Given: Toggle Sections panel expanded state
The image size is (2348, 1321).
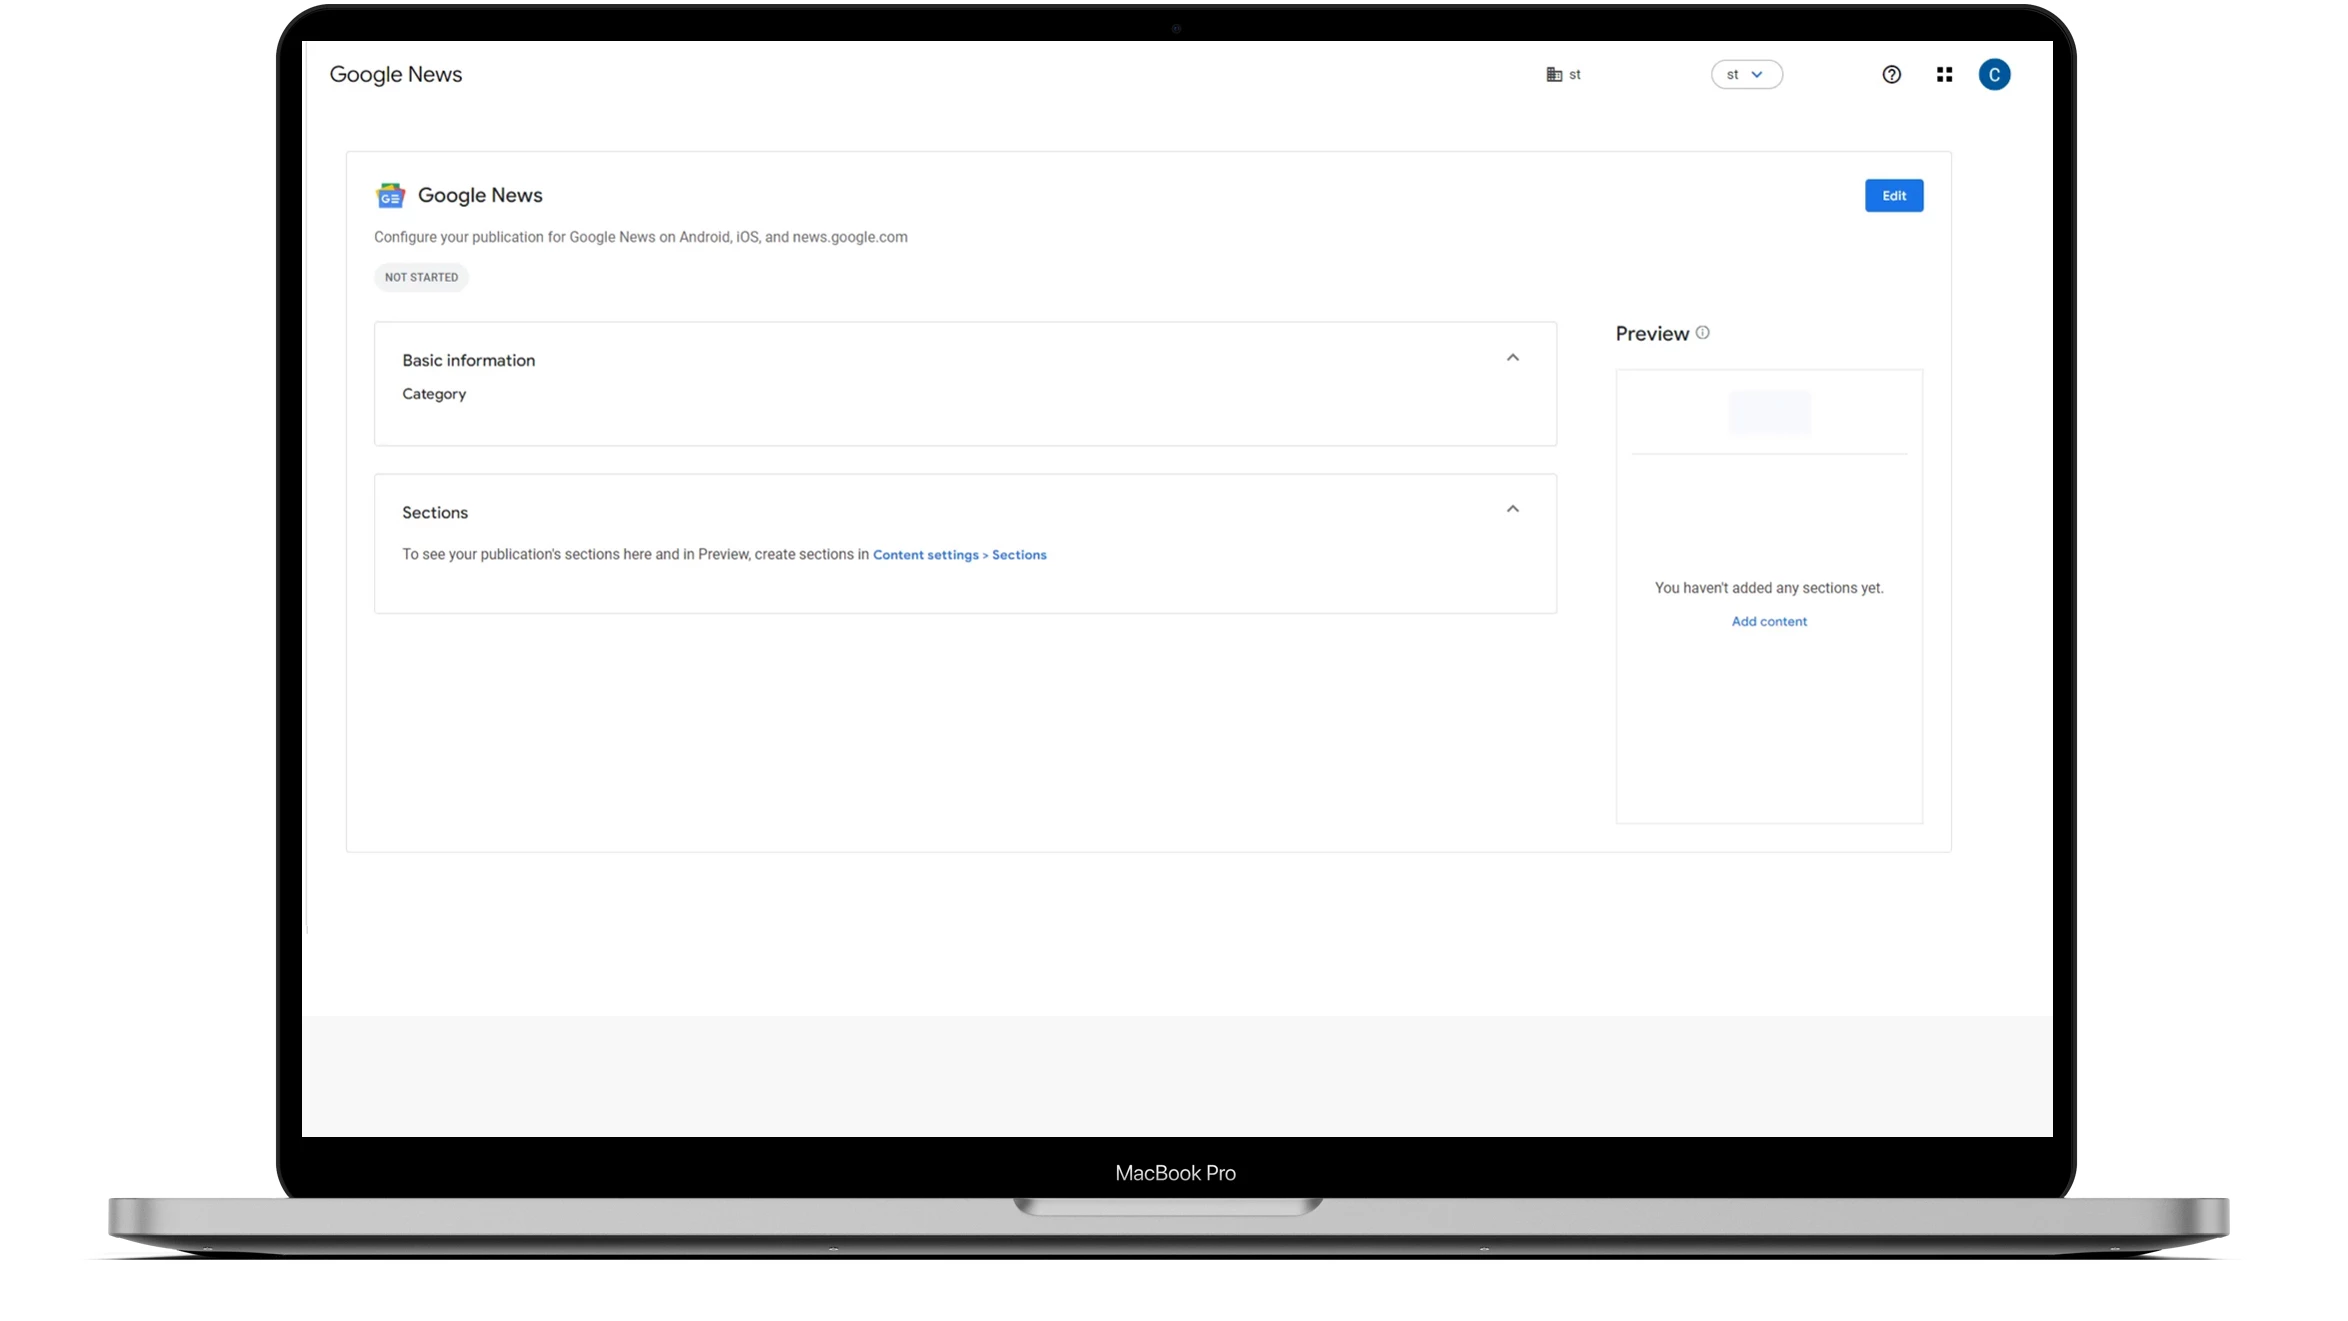Looking at the screenshot, I should [1513, 510].
